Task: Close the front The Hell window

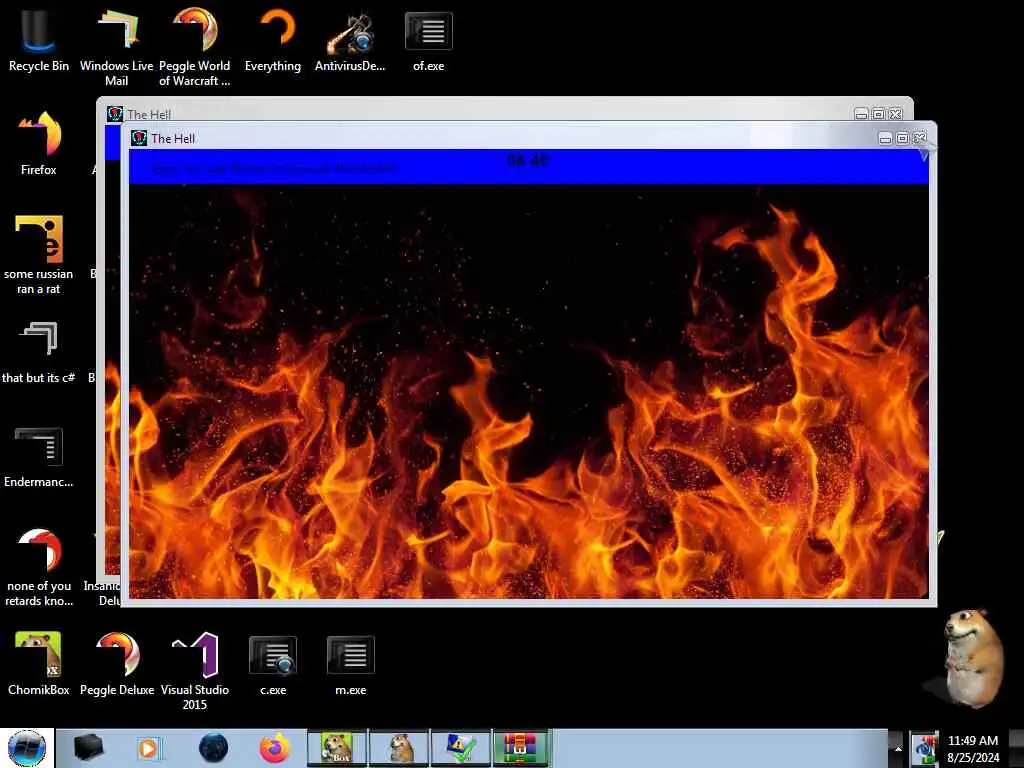Action: (920, 138)
